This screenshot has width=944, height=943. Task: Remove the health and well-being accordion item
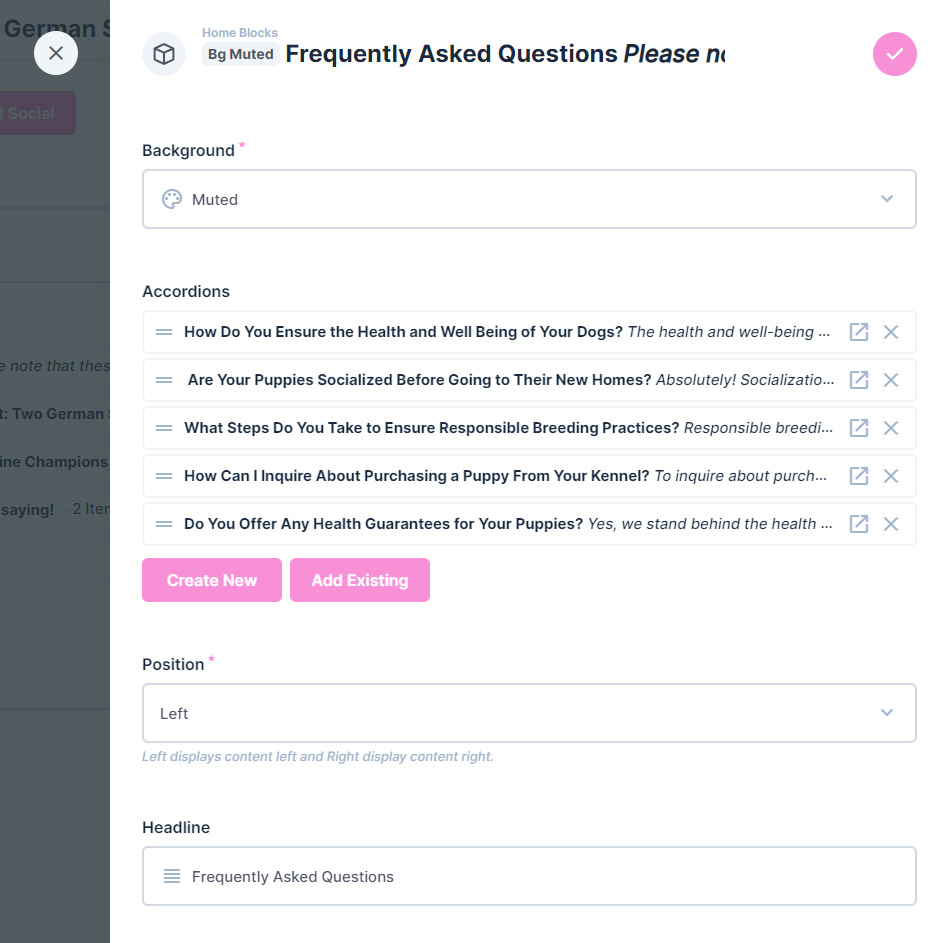(x=890, y=332)
